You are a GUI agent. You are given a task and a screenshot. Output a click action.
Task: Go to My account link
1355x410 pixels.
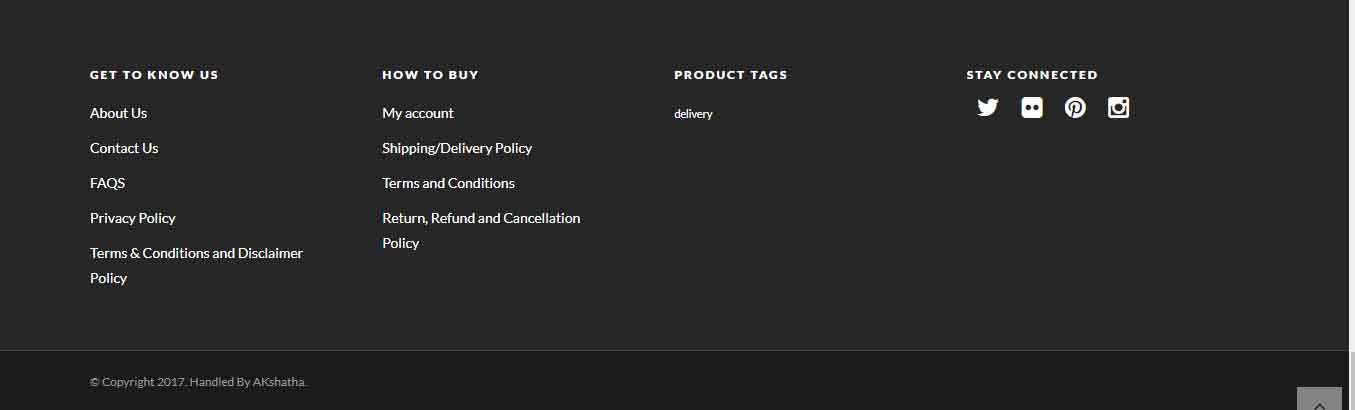point(418,113)
